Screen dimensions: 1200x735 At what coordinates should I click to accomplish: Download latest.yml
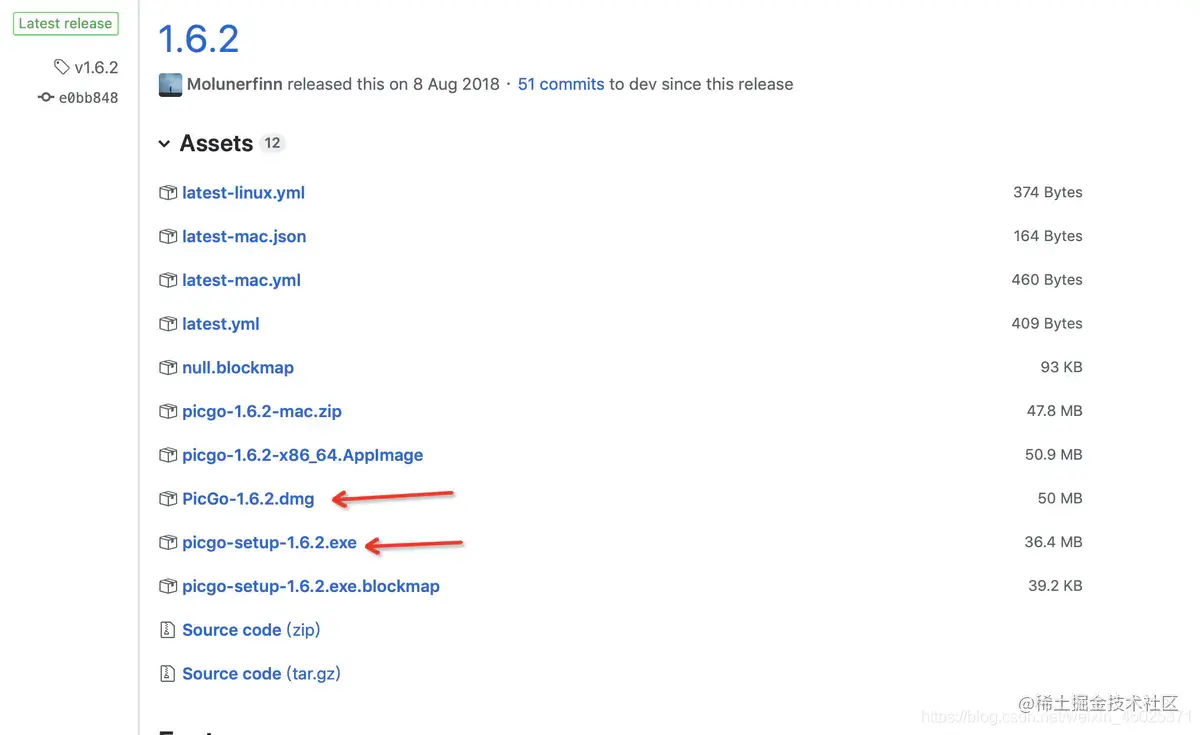pyautogui.click(x=221, y=324)
